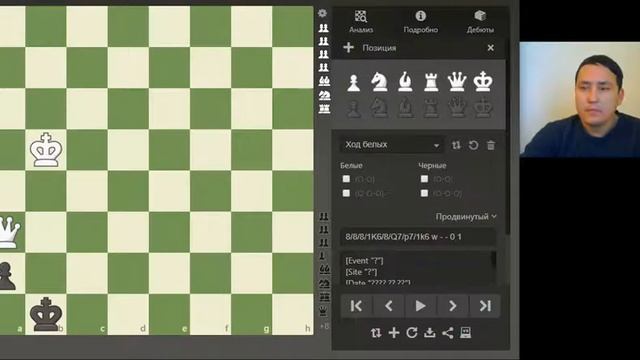Toggle black kingside castling (O-O) checkbox
This screenshot has height=360, width=640.
click(x=424, y=179)
